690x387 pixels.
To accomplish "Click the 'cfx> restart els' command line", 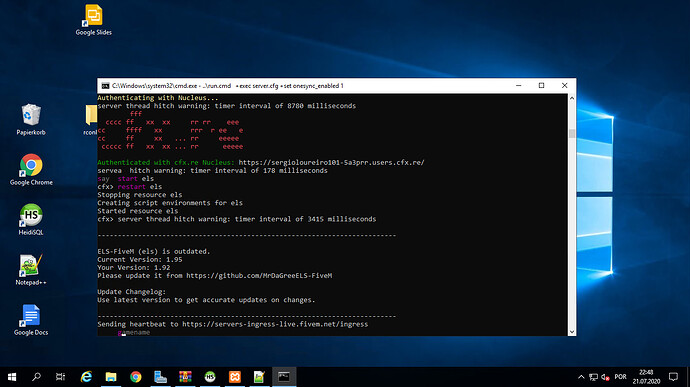I will (129, 187).
